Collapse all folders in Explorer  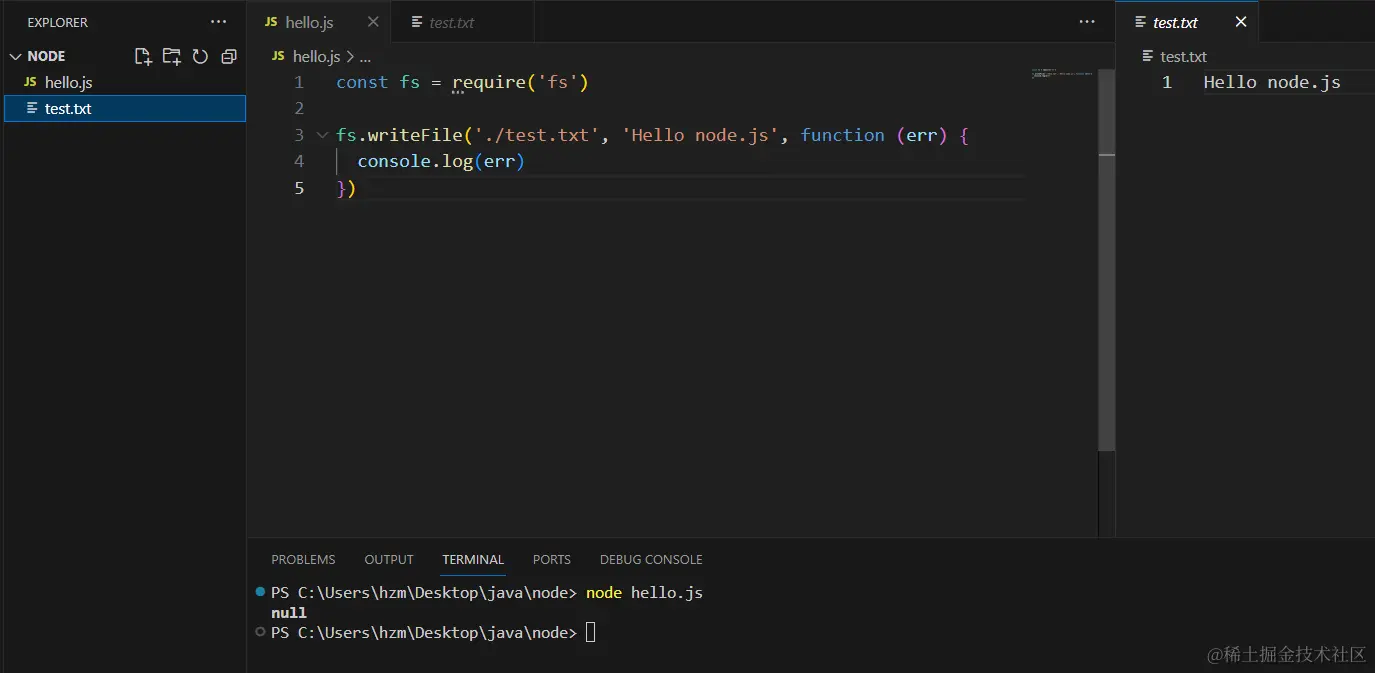229,56
